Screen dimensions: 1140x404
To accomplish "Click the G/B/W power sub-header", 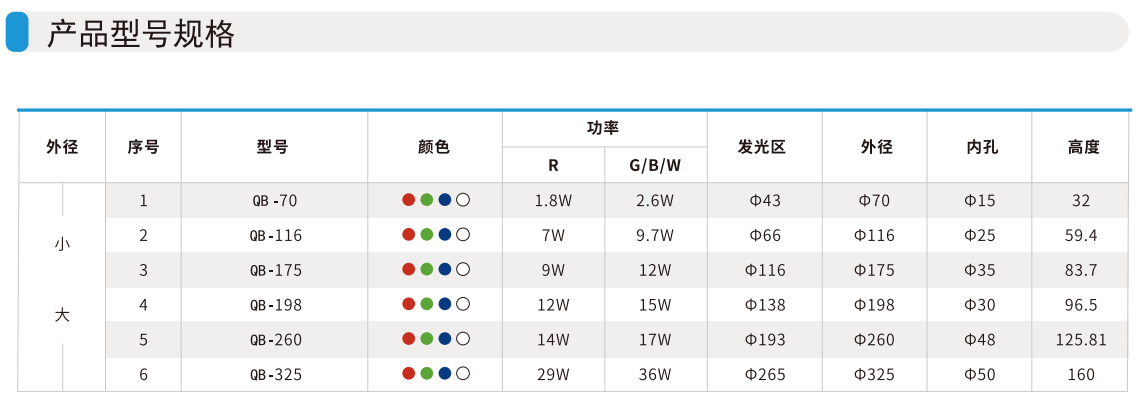I will click(655, 165).
